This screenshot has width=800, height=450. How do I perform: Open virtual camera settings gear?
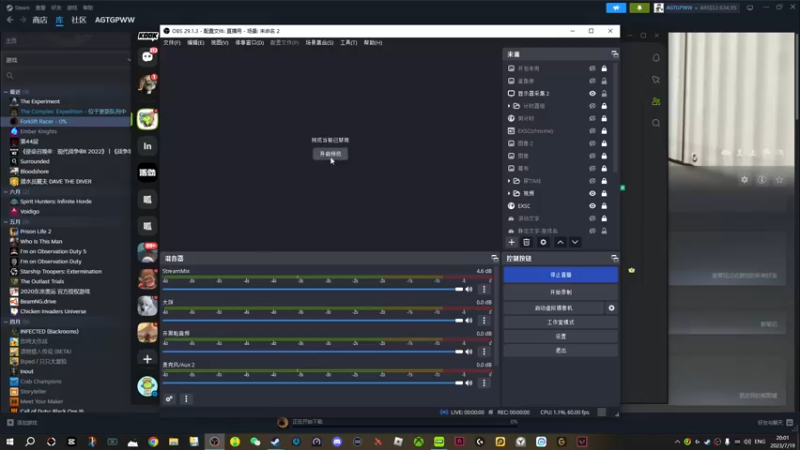tap(611, 308)
